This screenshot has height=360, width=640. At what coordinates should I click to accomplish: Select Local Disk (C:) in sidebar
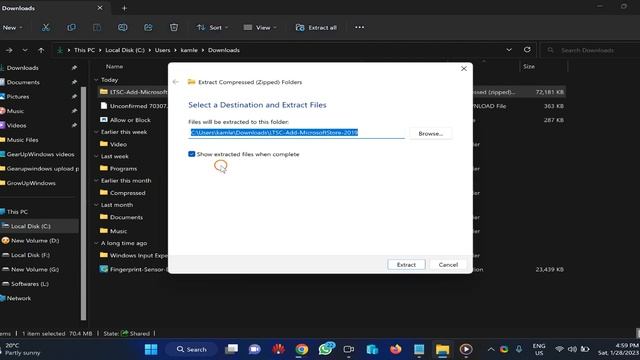[x=31, y=226]
